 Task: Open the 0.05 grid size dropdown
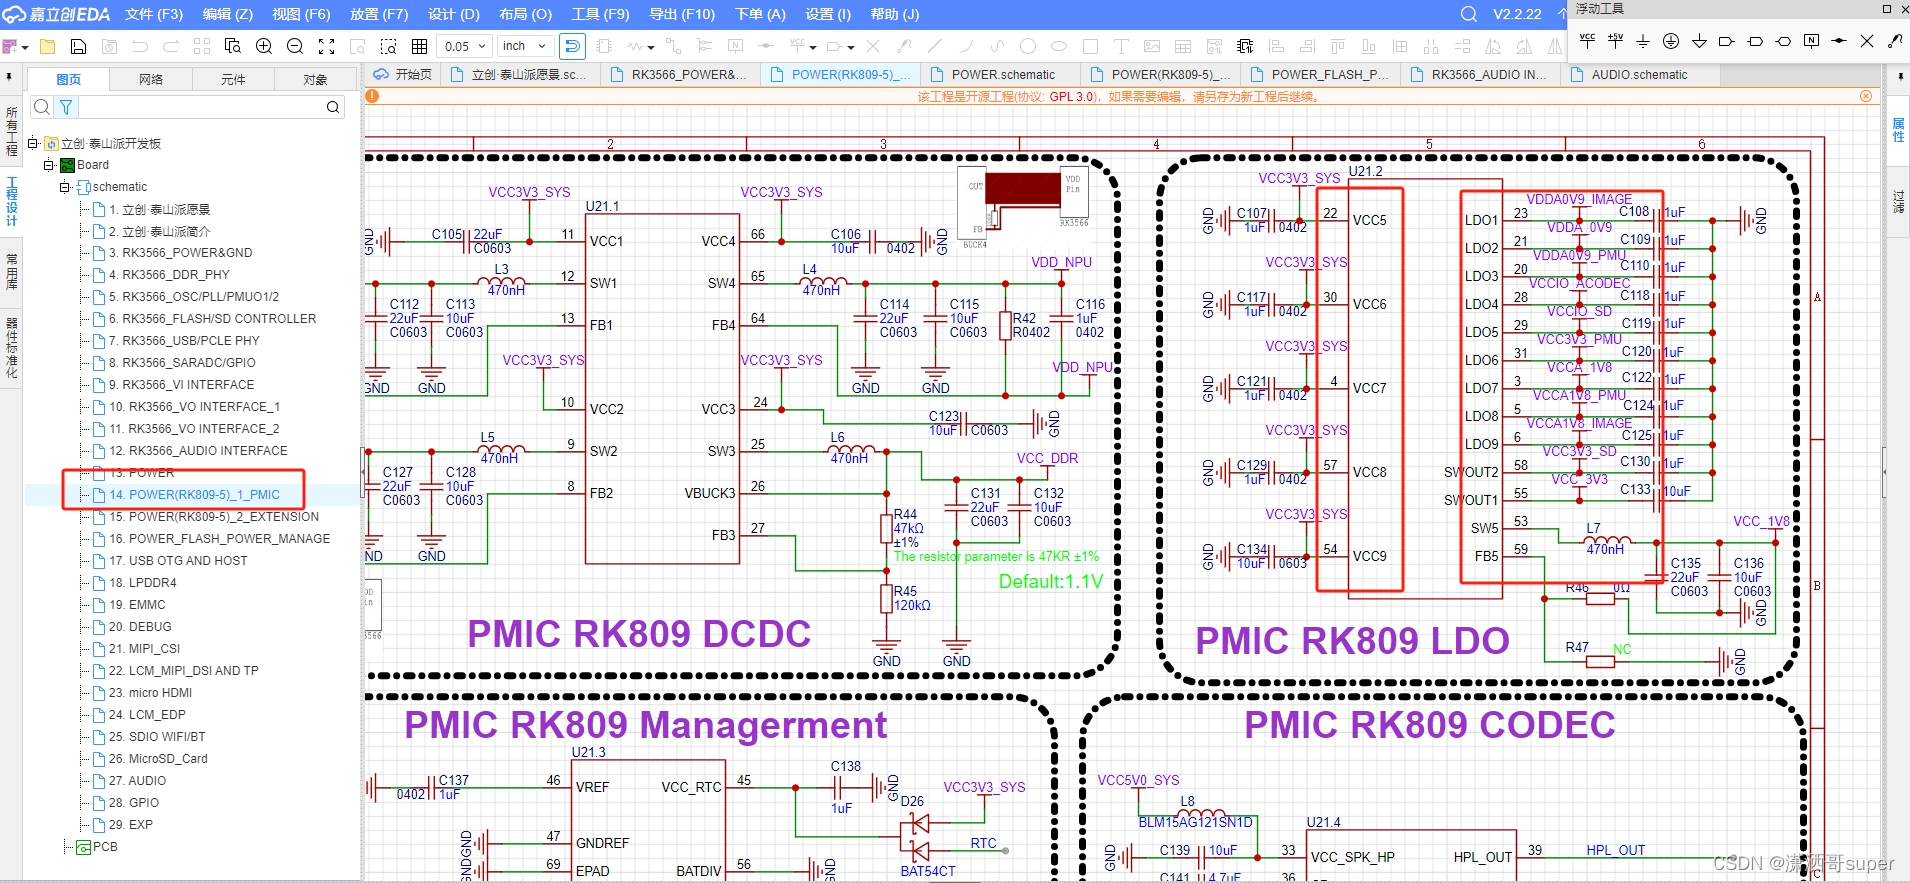pos(465,46)
